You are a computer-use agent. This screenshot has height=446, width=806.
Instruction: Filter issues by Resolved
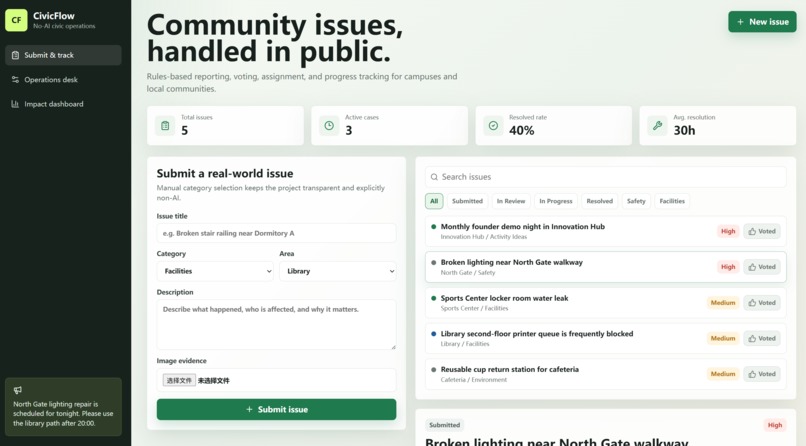click(599, 201)
